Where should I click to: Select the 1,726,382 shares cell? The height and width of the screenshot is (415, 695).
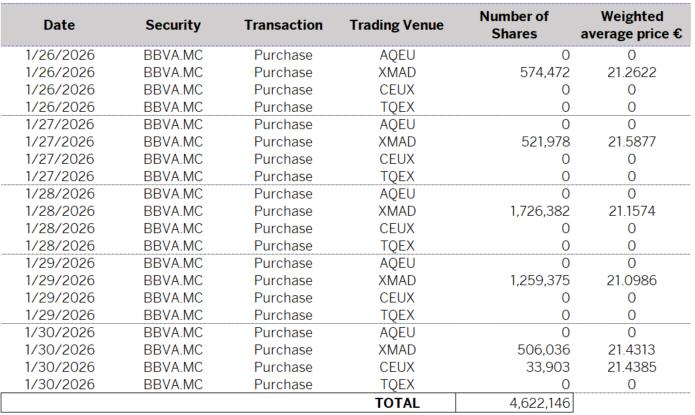click(540, 211)
